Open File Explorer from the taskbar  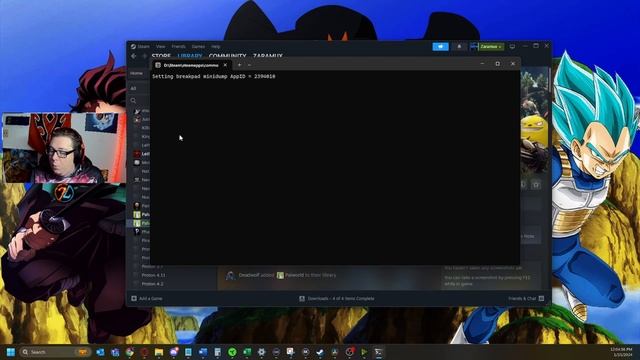click(159, 352)
